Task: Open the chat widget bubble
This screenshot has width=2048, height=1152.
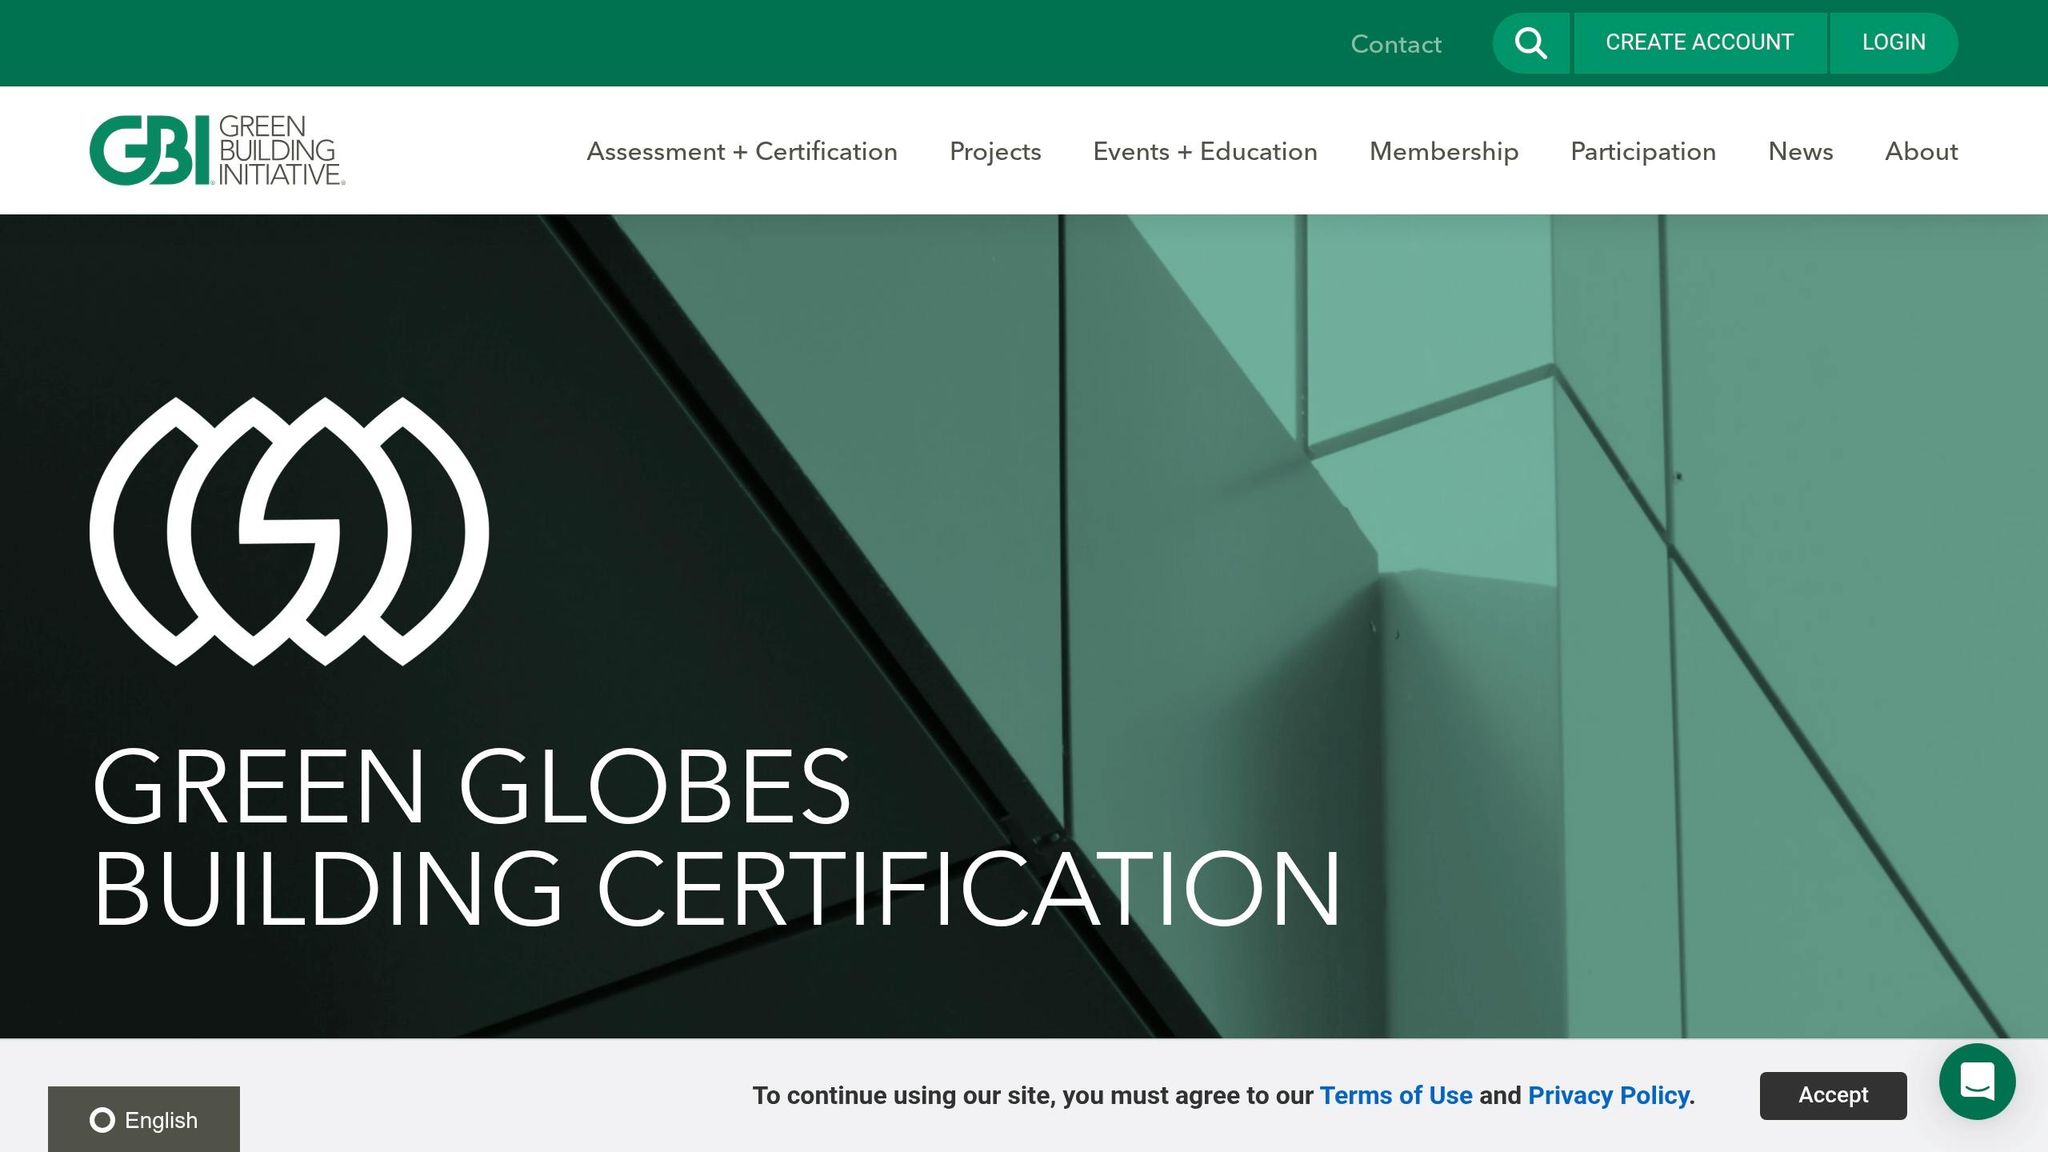Action: point(1977,1081)
